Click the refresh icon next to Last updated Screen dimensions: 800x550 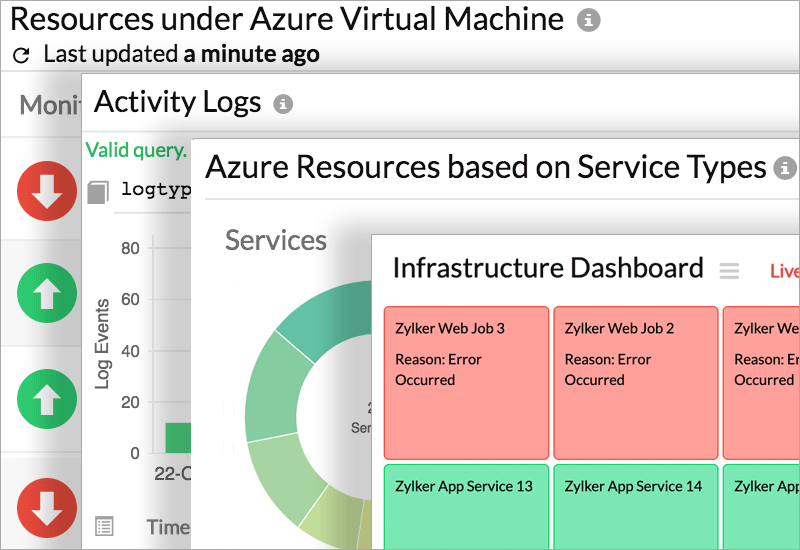[21, 55]
